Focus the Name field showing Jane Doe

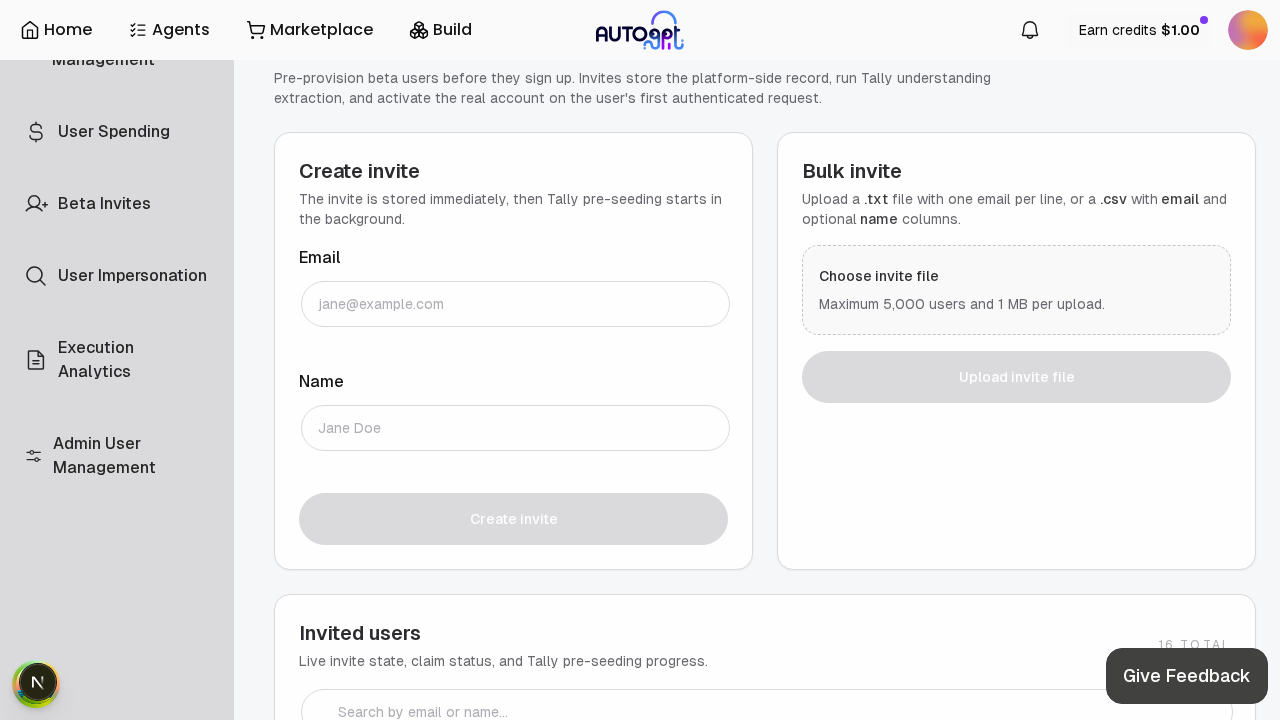514,428
